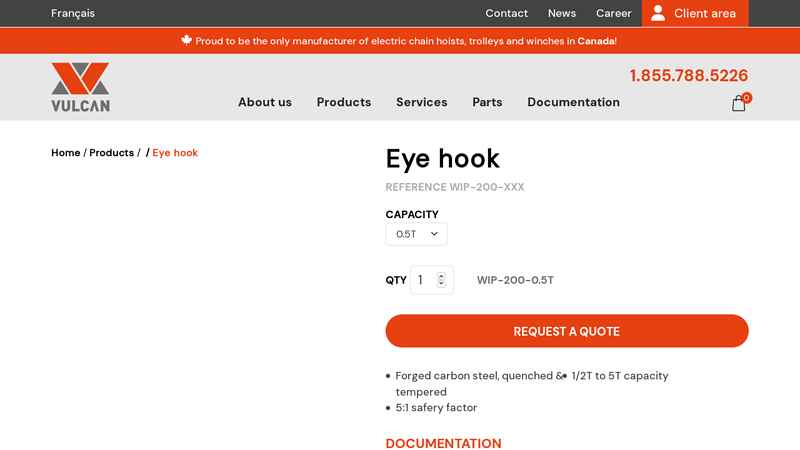Click the REFERENCE WIP-200-XXX text
Image resolution: width=800 pixels, height=450 pixels.
455,187
